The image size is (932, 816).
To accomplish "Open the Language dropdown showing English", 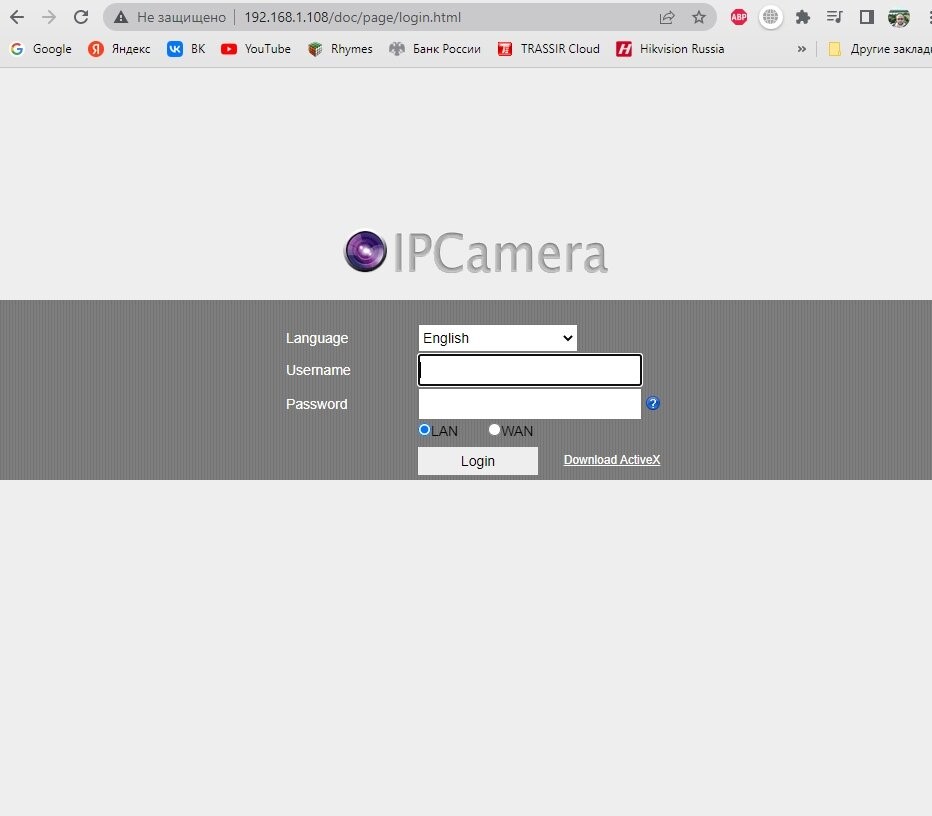I will point(498,338).
